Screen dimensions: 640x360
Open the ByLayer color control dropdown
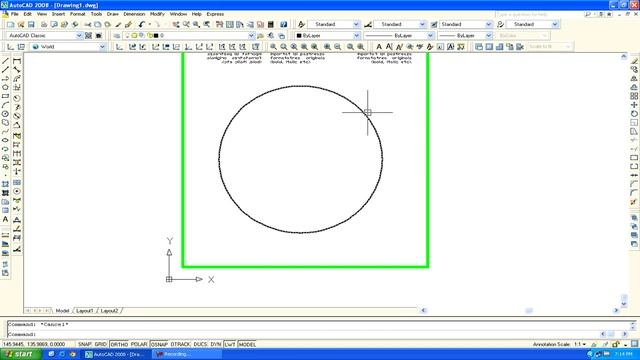click(x=356, y=36)
